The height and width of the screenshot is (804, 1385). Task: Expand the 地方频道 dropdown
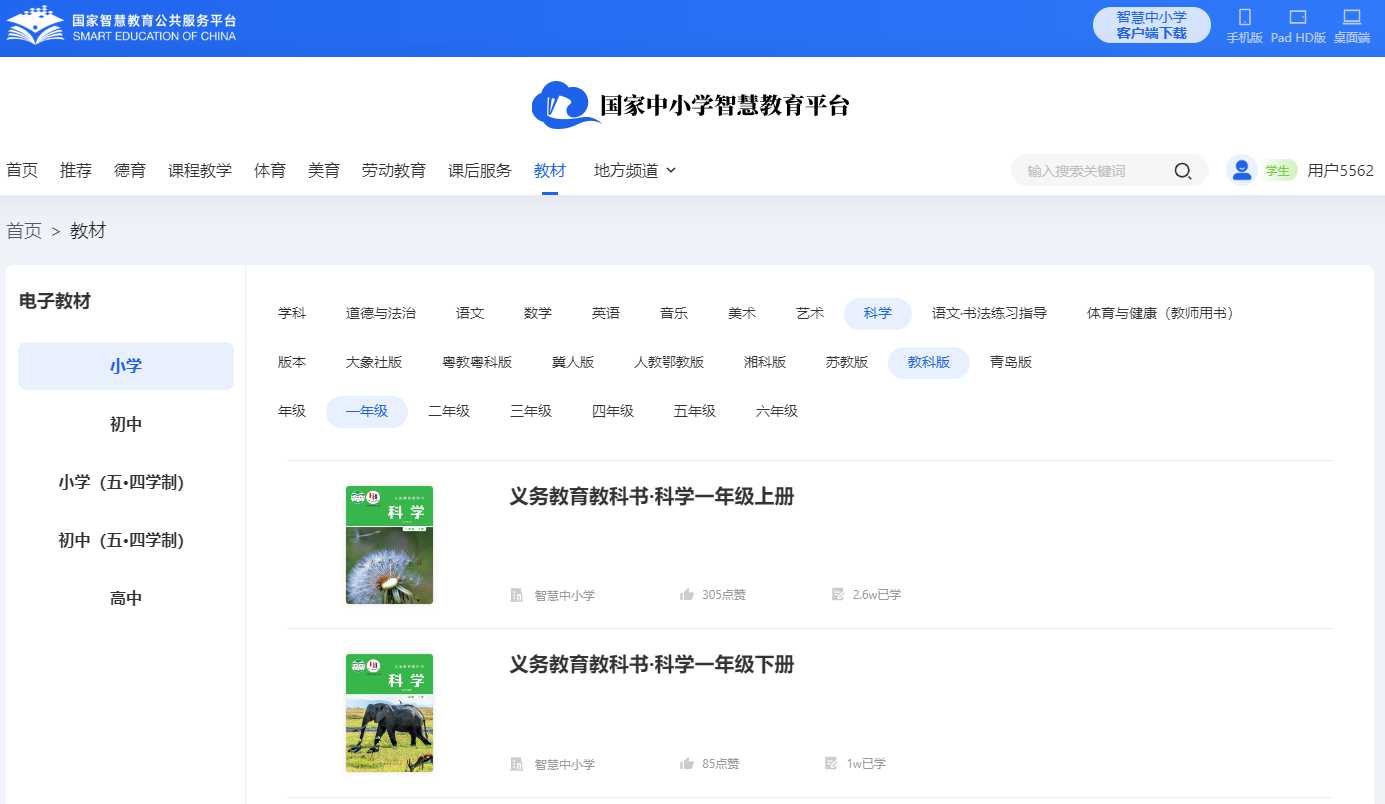click(635, 171)
